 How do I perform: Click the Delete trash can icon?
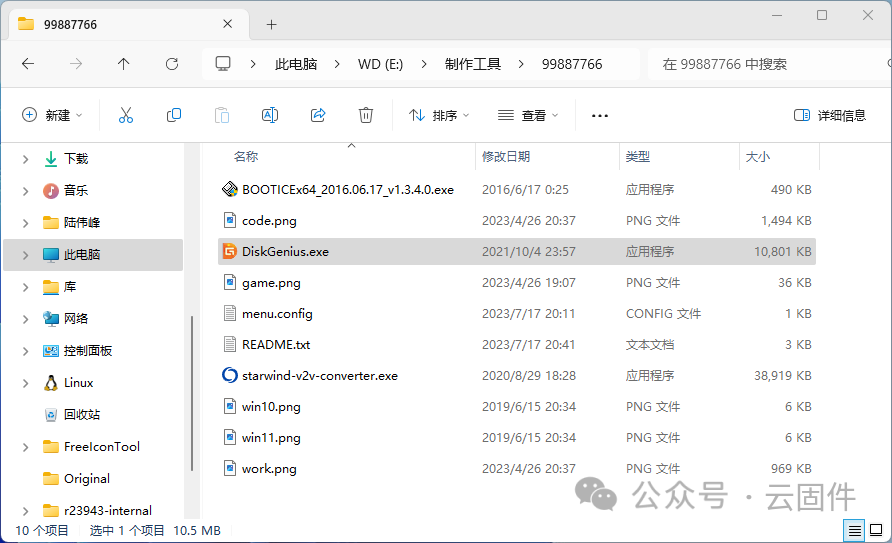coord(366,115)
